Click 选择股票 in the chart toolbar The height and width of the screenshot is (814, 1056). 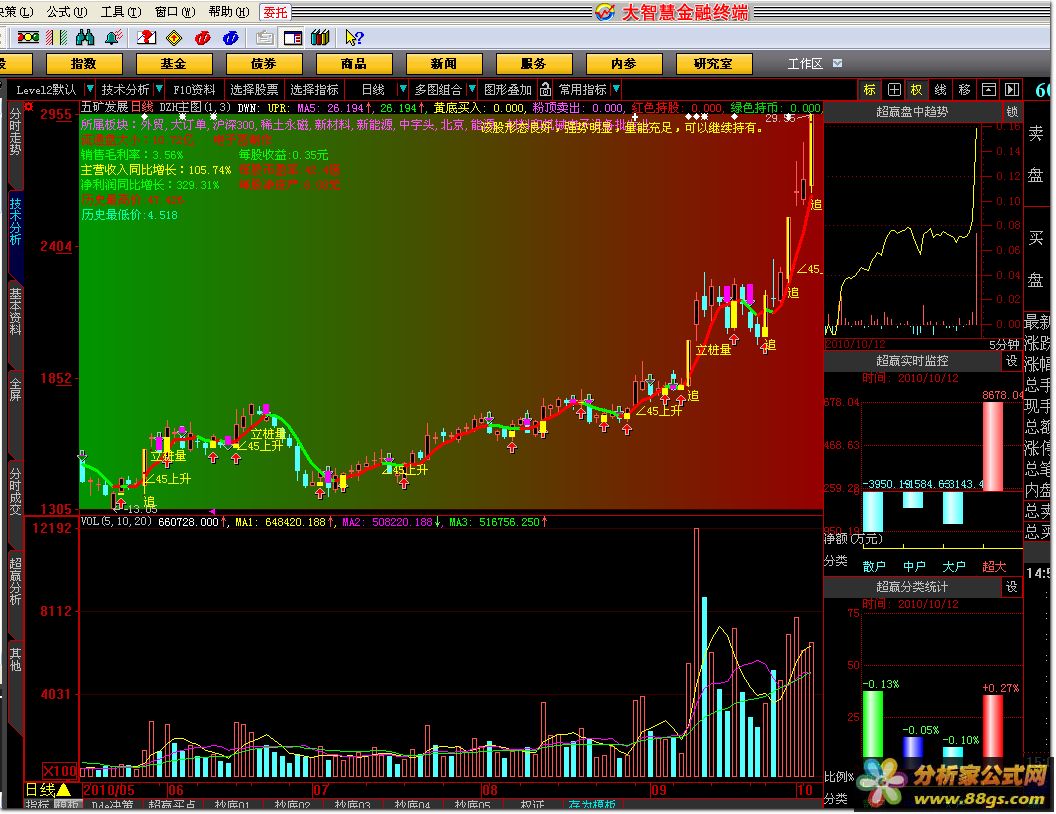click(254, 90)
